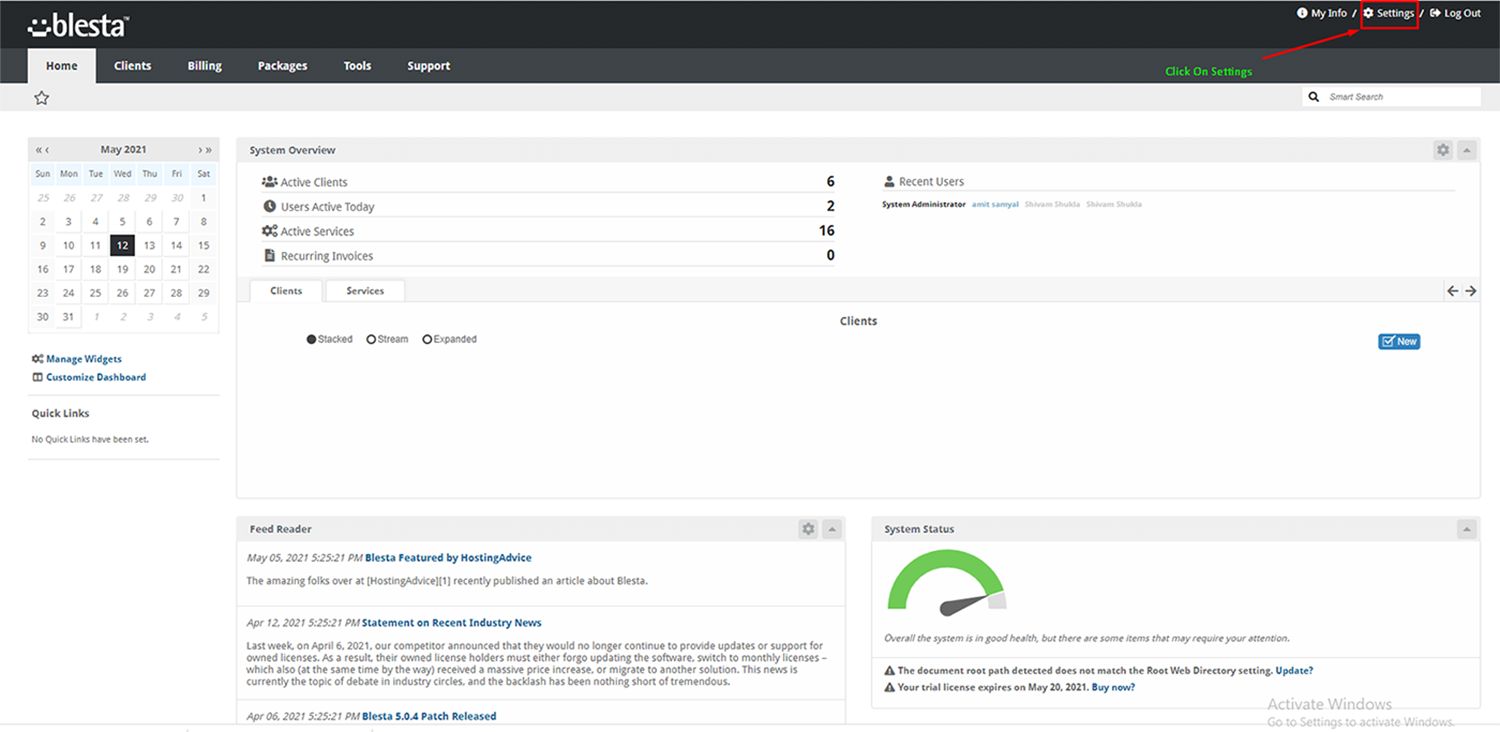Click System Administrator recent user
Viewport: 1500px width, 732px height.
[924, 204]
